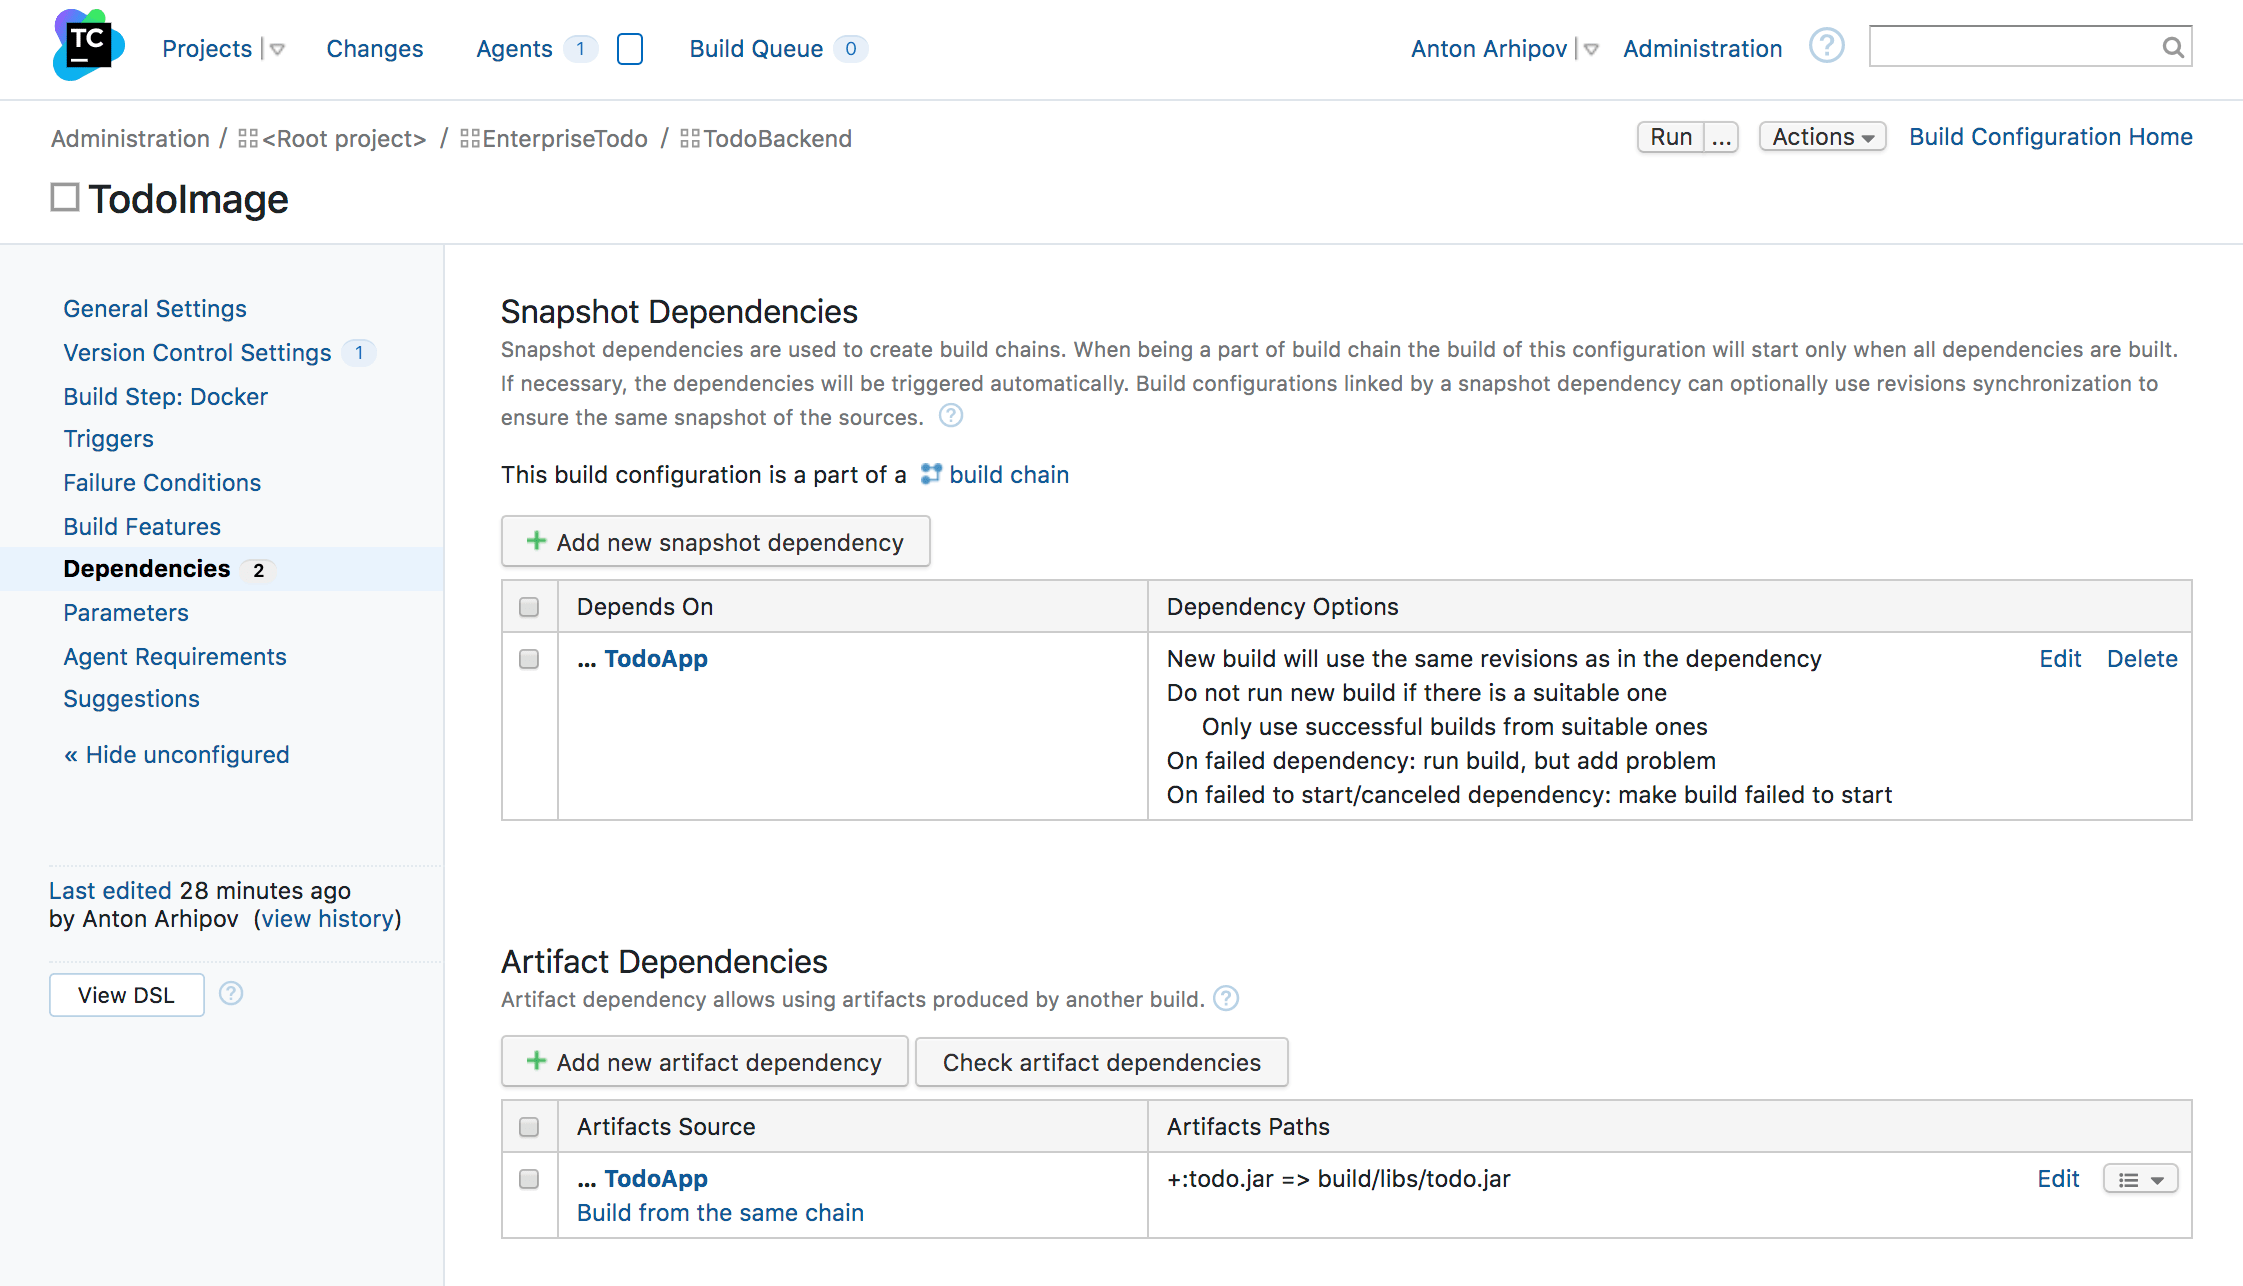This screenshot has height=1286, width=2243.
Task: Open the Actions dropdown
Action: [1821, 136]
